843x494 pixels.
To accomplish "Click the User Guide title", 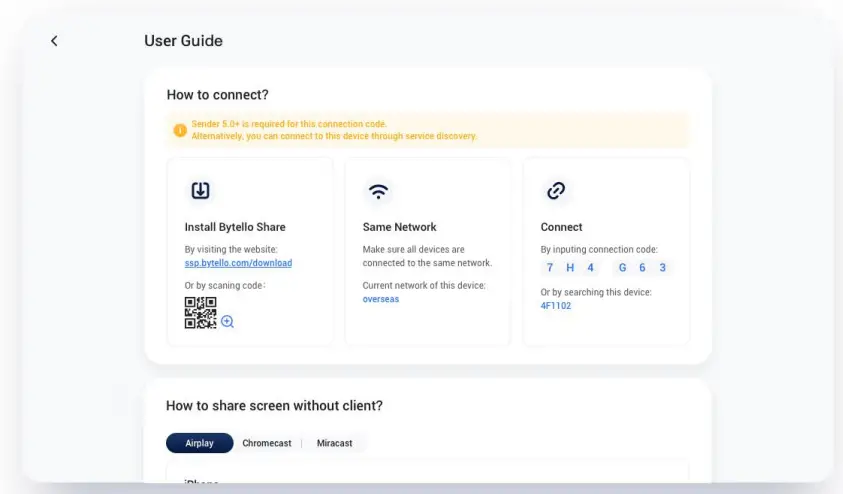I will click(x=183, y=41).
